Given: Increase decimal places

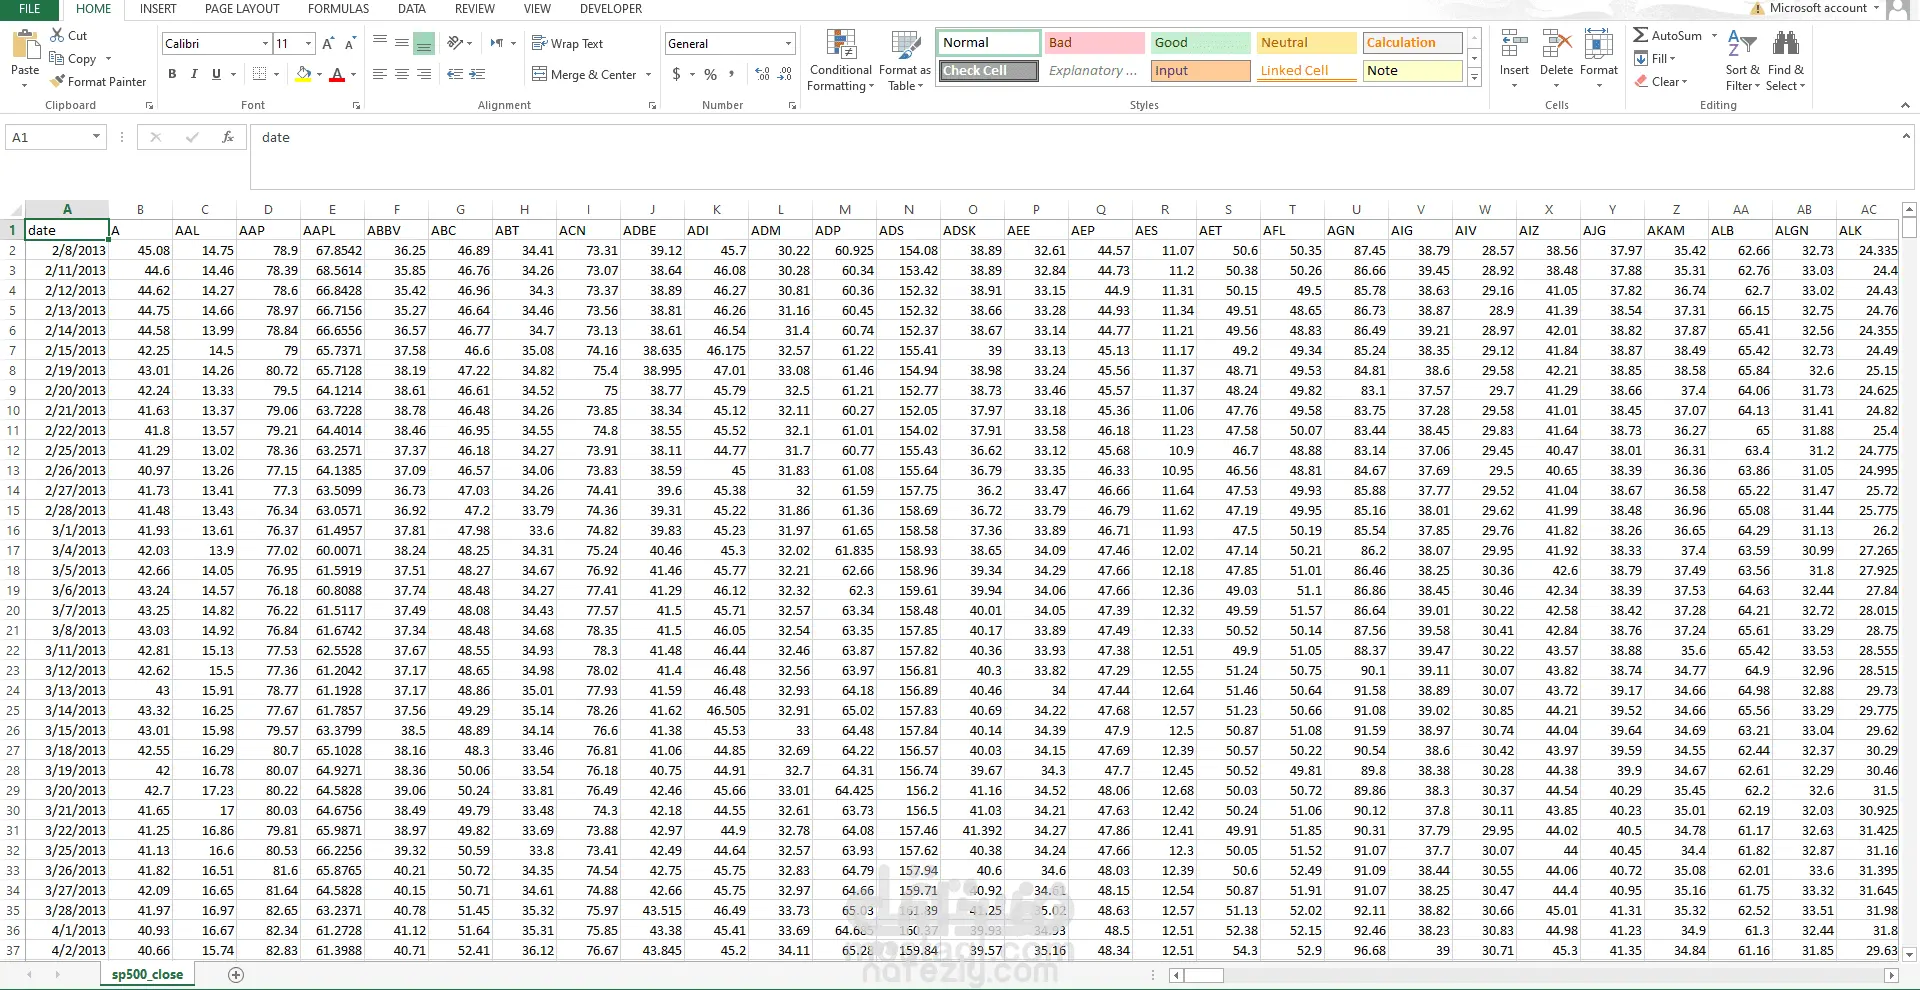Looking at the screenshot, I should pos(763,74).
